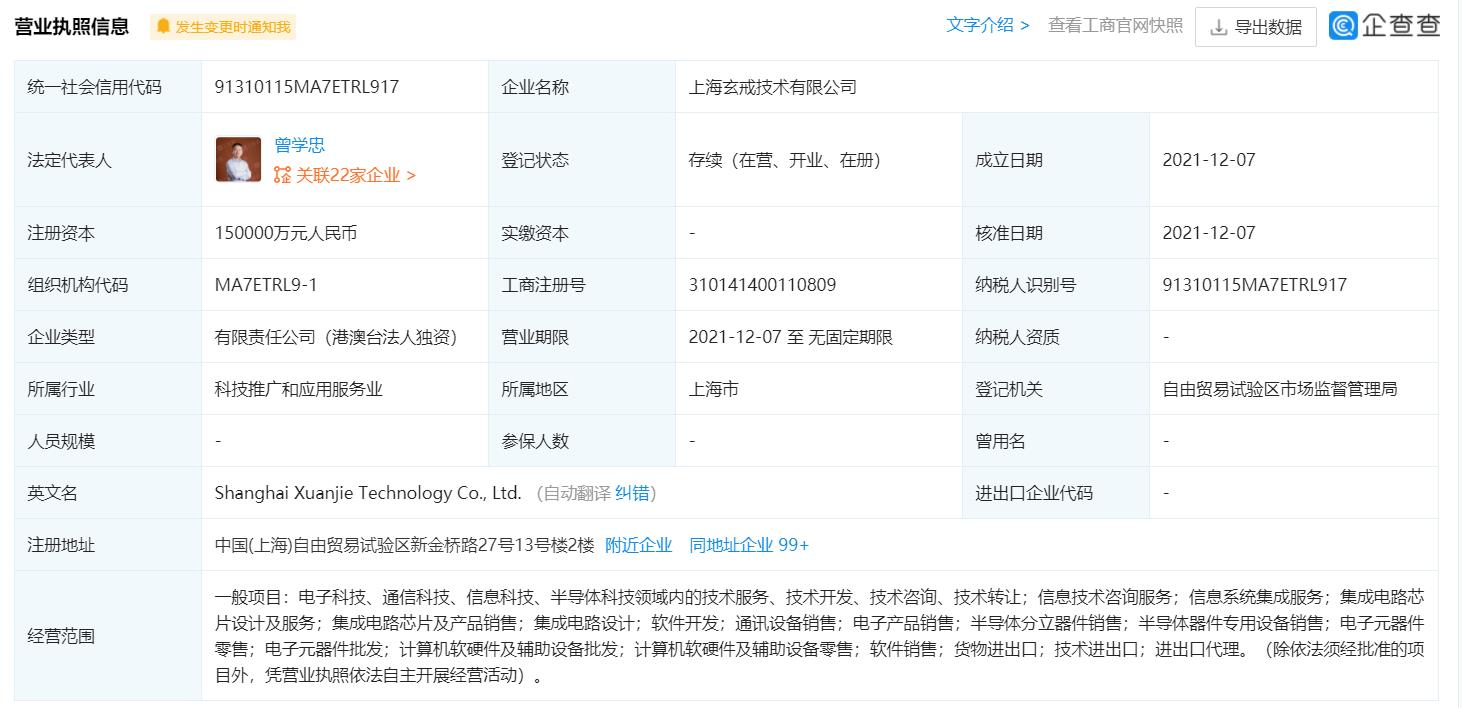Open 曾学忠 profile link
The image size is (1462, 708).
tap(300, 145)
